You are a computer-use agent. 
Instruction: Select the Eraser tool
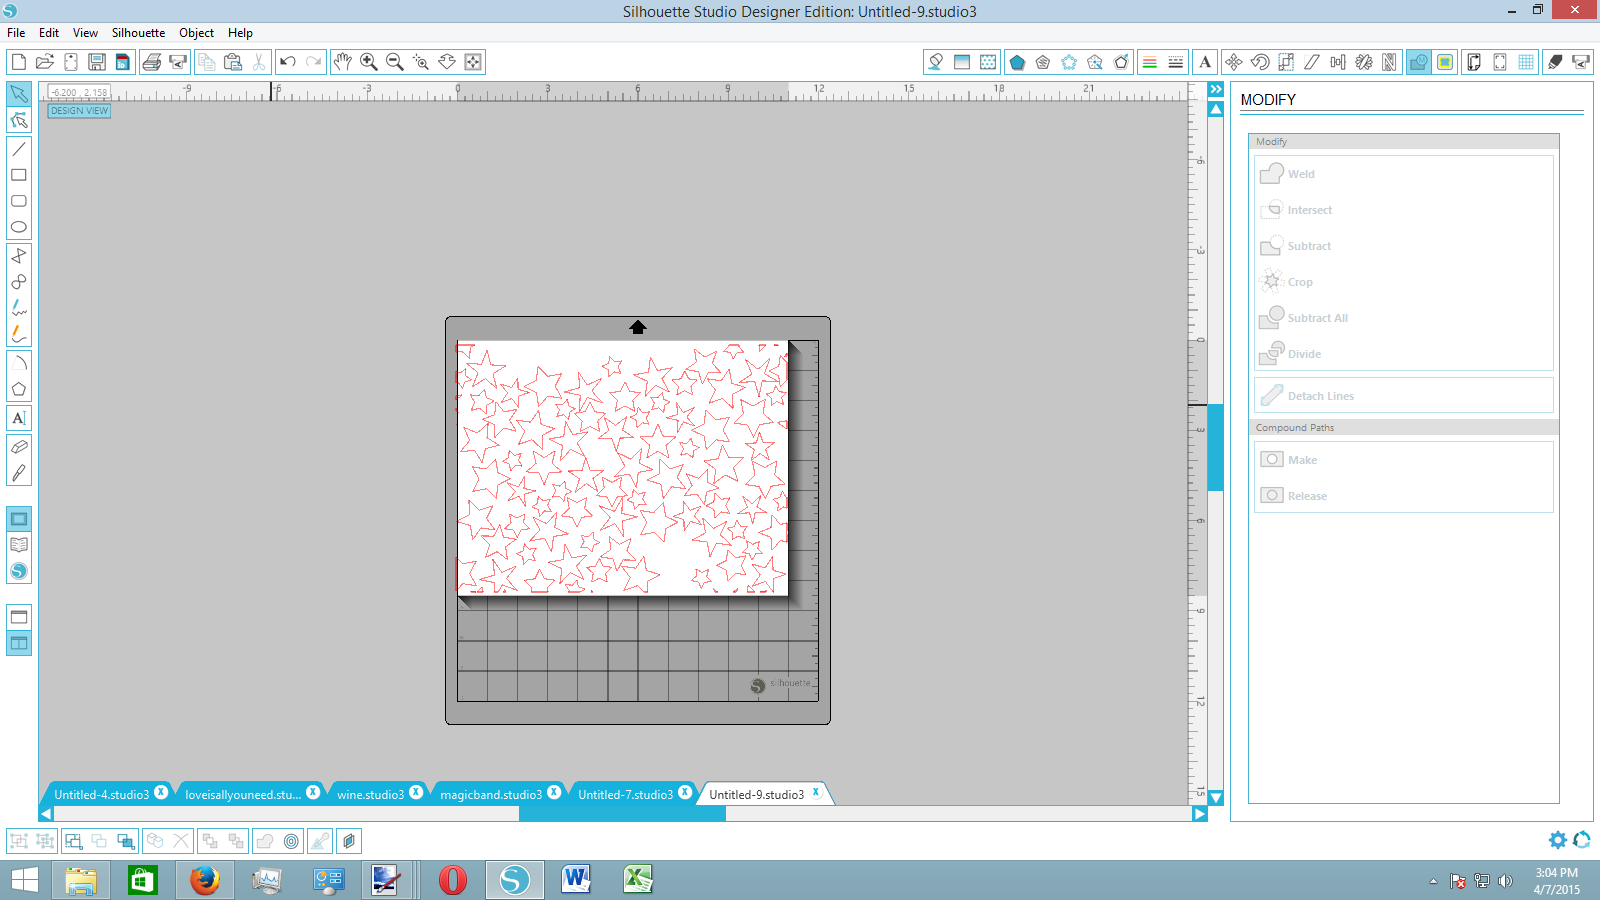tap(19, 447)
